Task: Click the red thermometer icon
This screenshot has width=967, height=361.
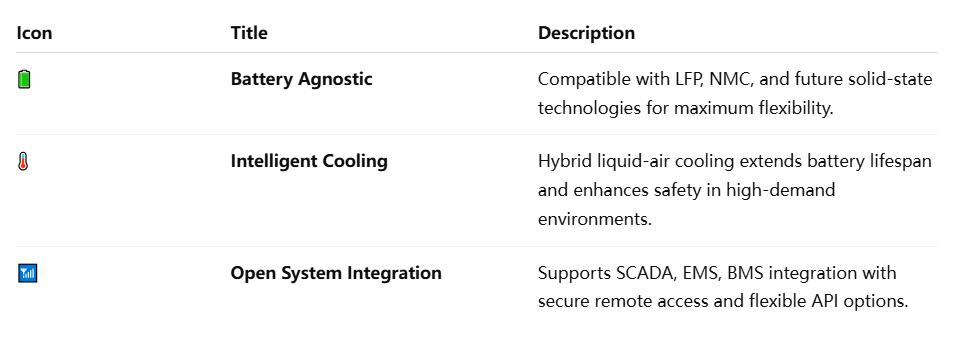Action: pyautogui.click(x=23, y=162)
